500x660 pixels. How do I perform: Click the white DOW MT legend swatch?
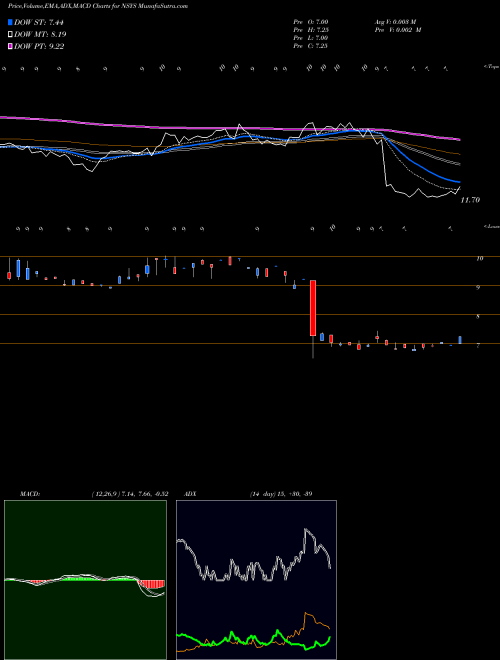click(11, 35)
